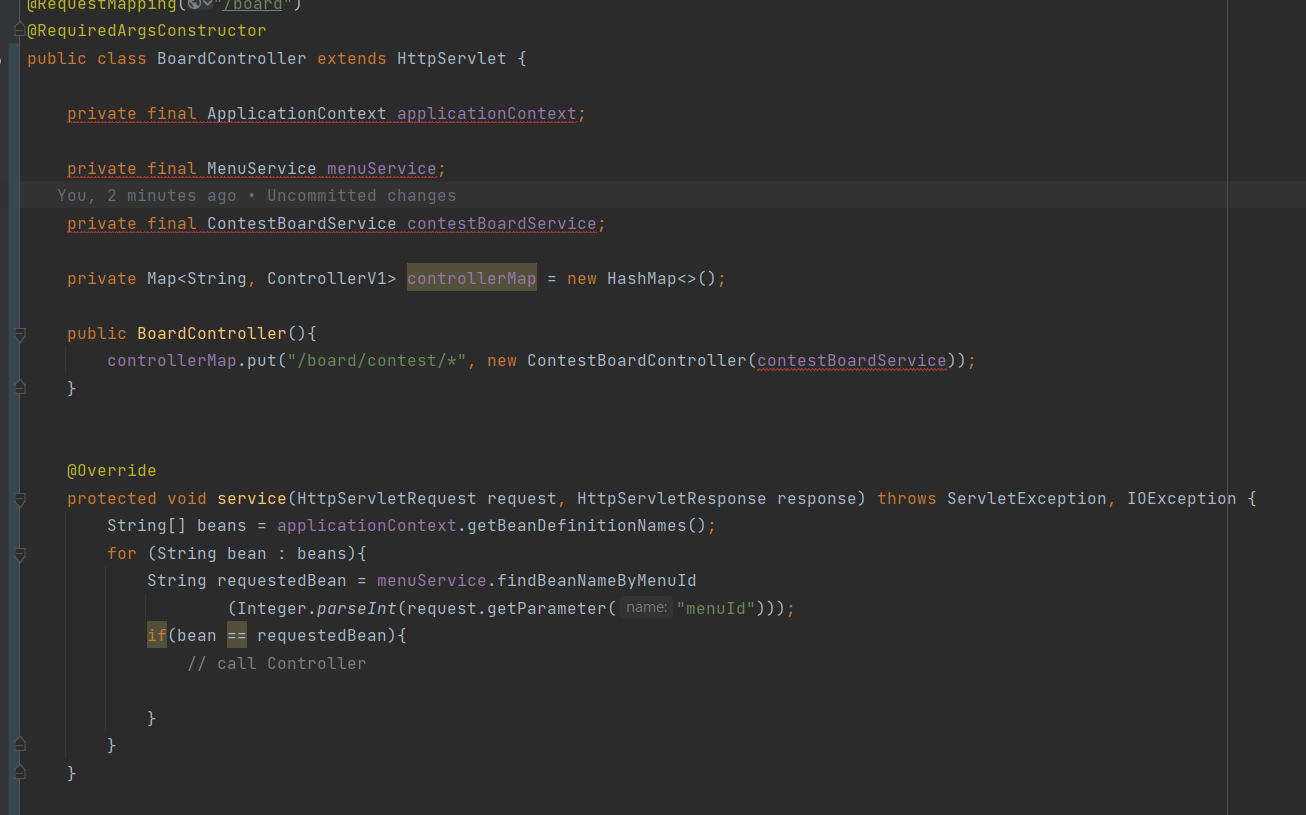1306x815 pixels.
Task: Collapse fold marker on BoardController() constructor line
Action: [x=20, y=334]
